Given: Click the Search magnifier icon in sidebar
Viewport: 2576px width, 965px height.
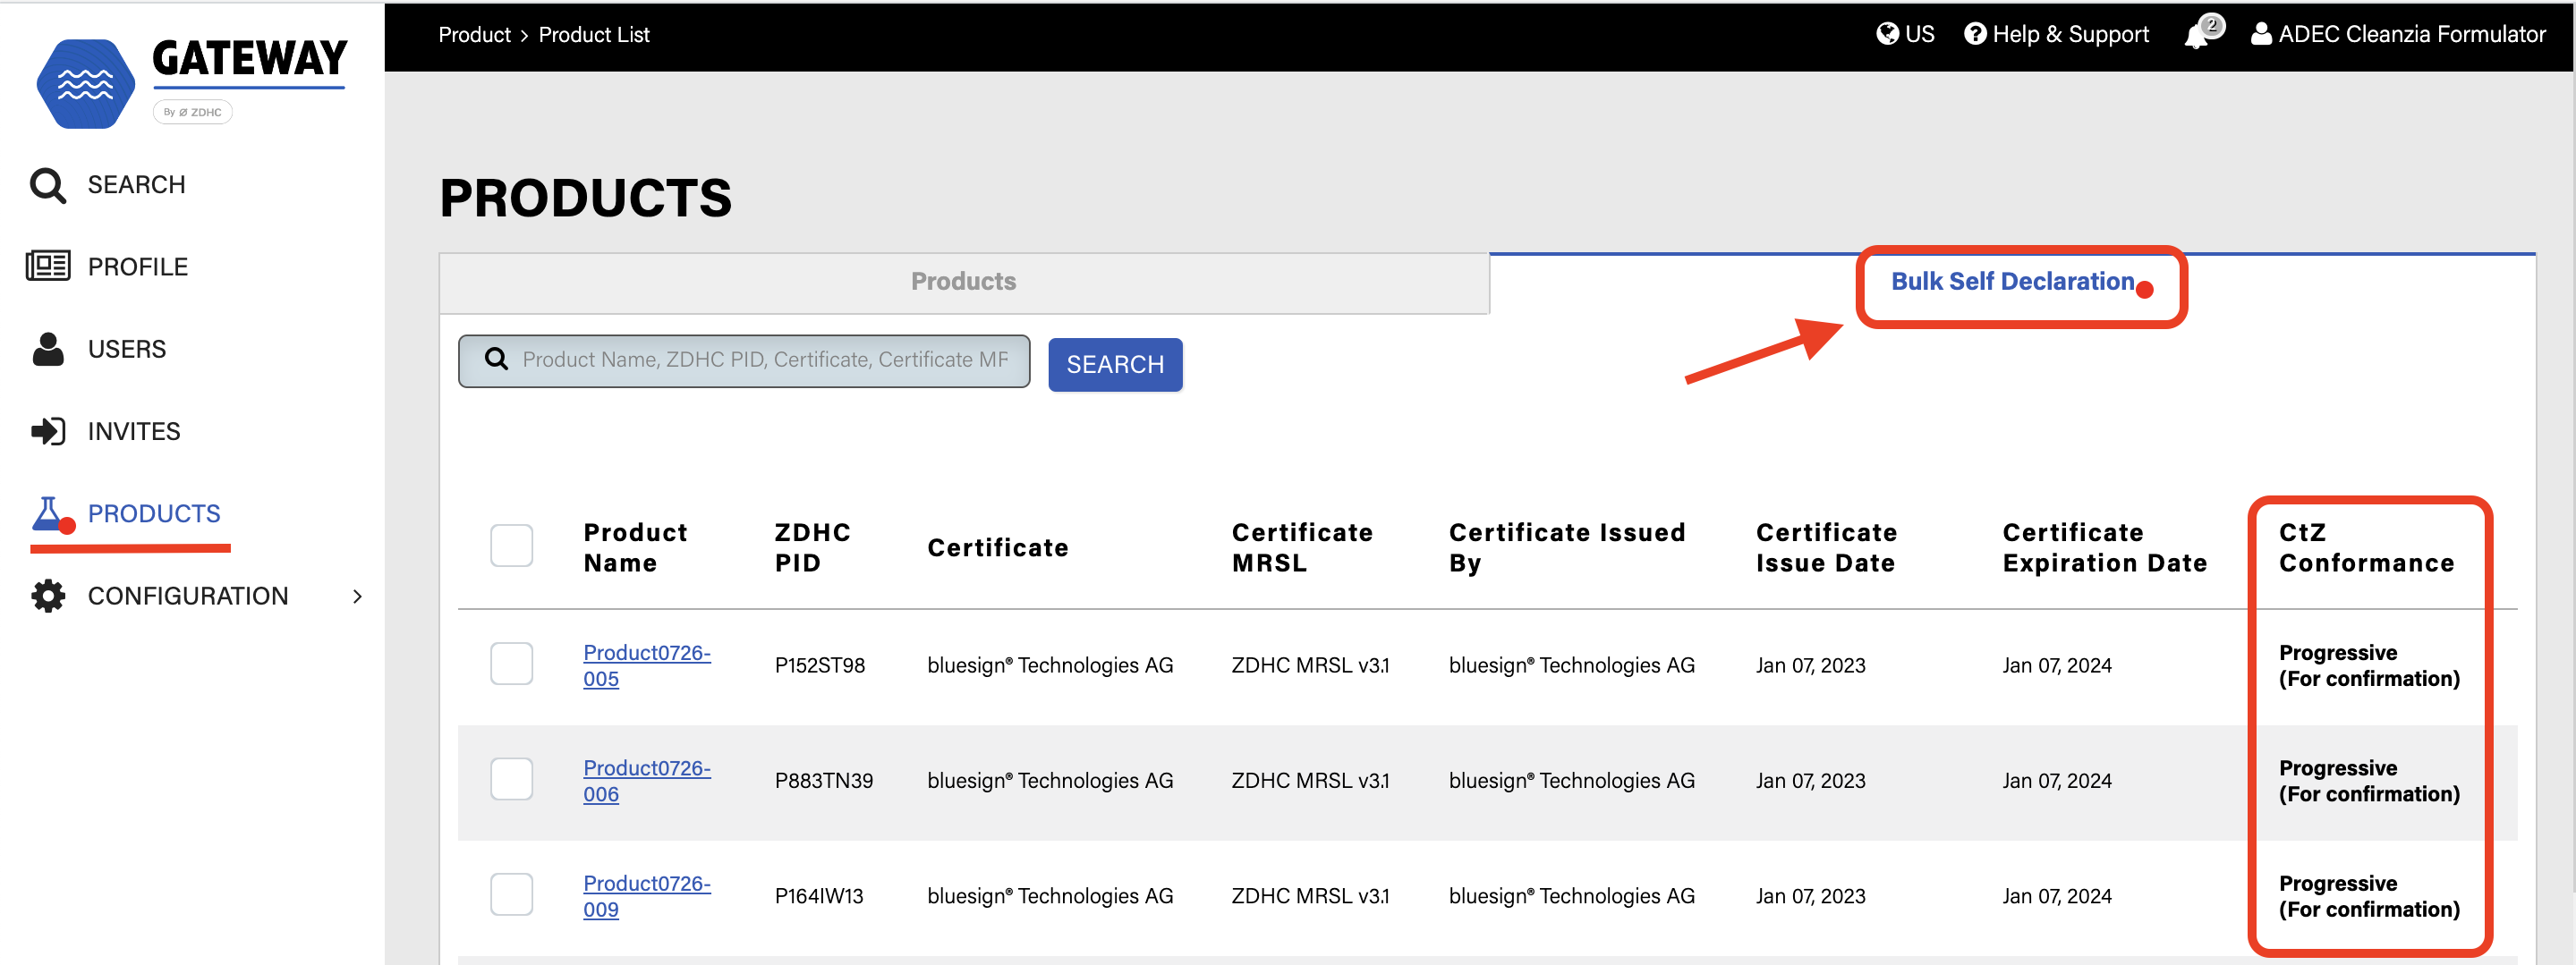Looking at the screenshot, I should [x=47, y=185].
